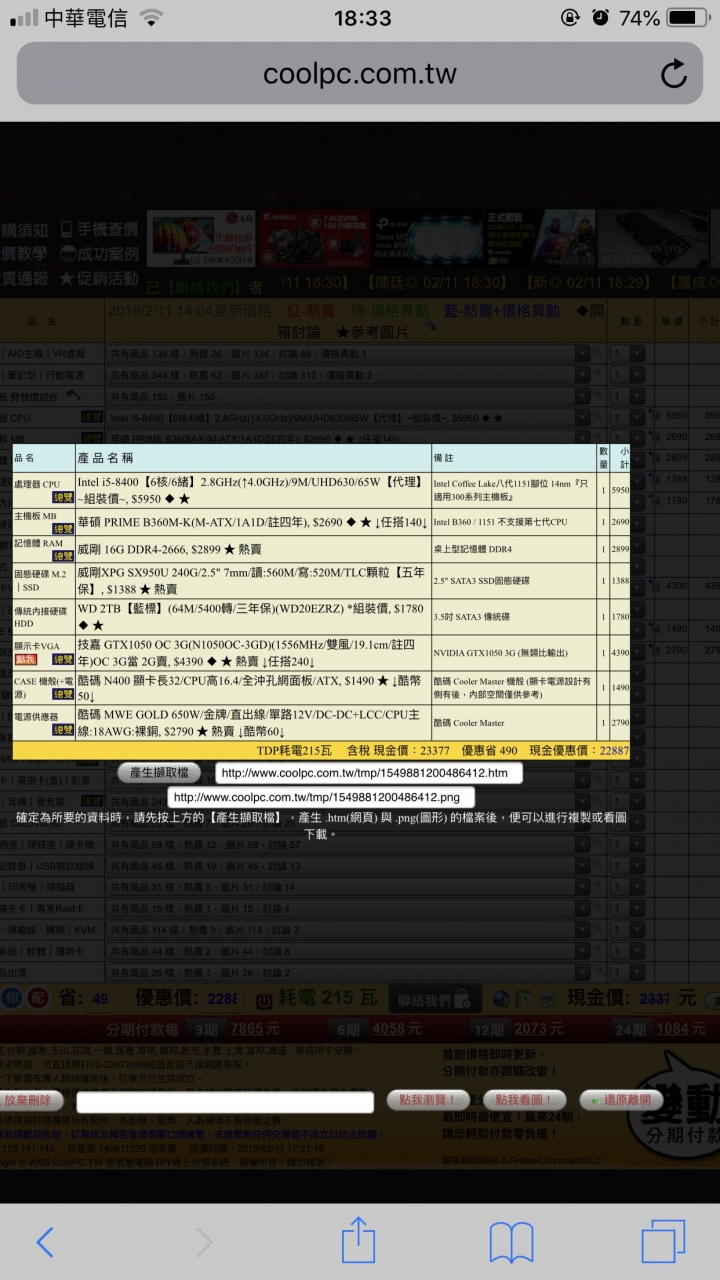Open the dropdown listing 共有商品 26 樣
Image resolution: width=720 pixels, height=1280 pixels.
(348, 972)
